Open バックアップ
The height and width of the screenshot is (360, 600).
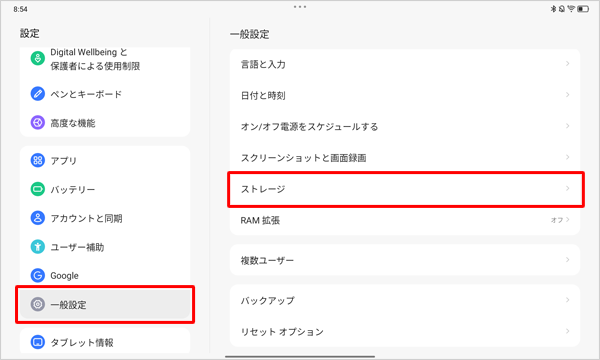point(405,300)
